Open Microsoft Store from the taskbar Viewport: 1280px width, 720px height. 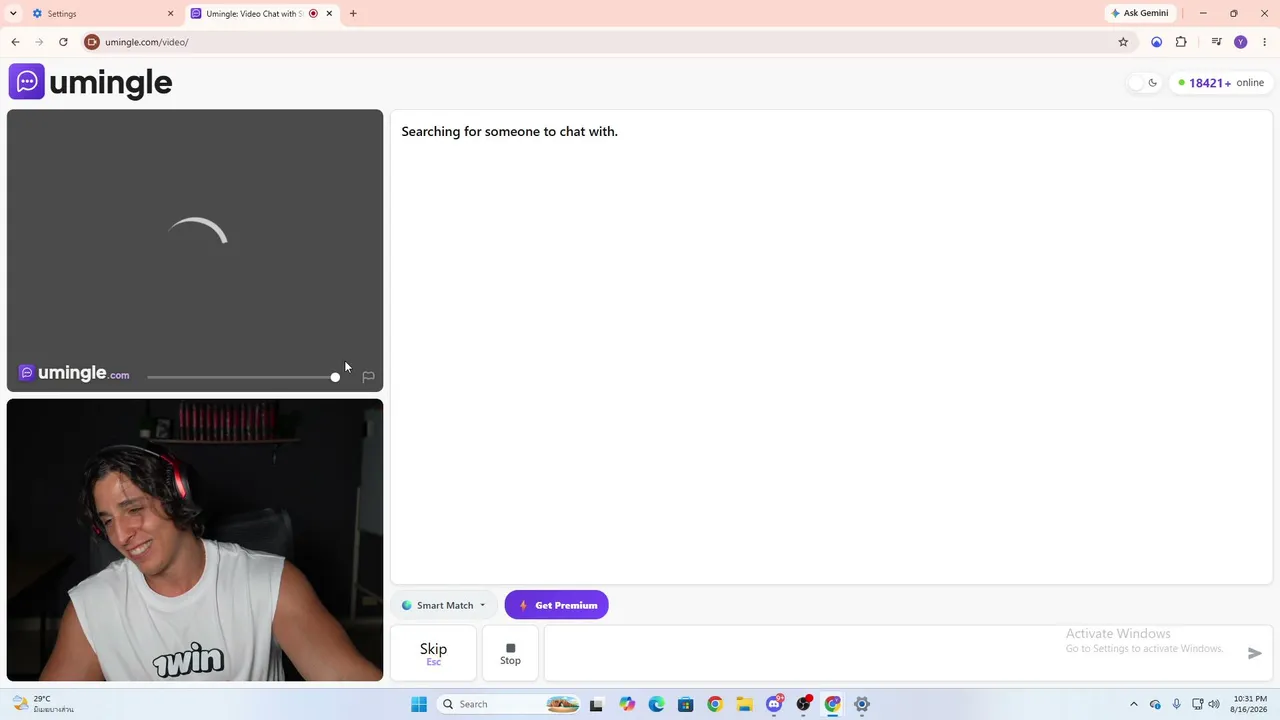685,704
